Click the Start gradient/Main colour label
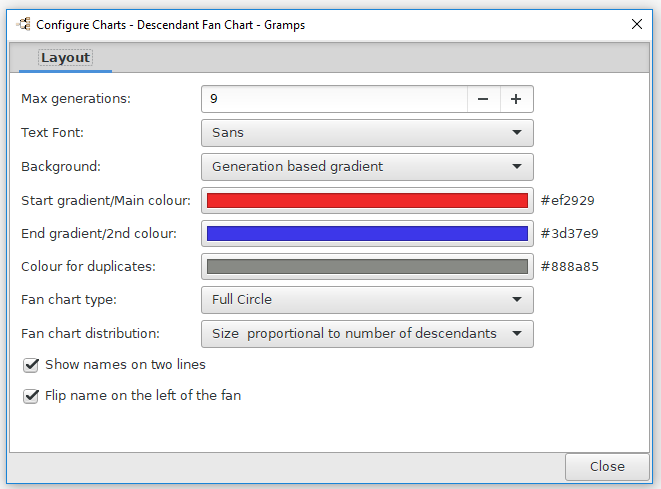 [x=106, y=200]
